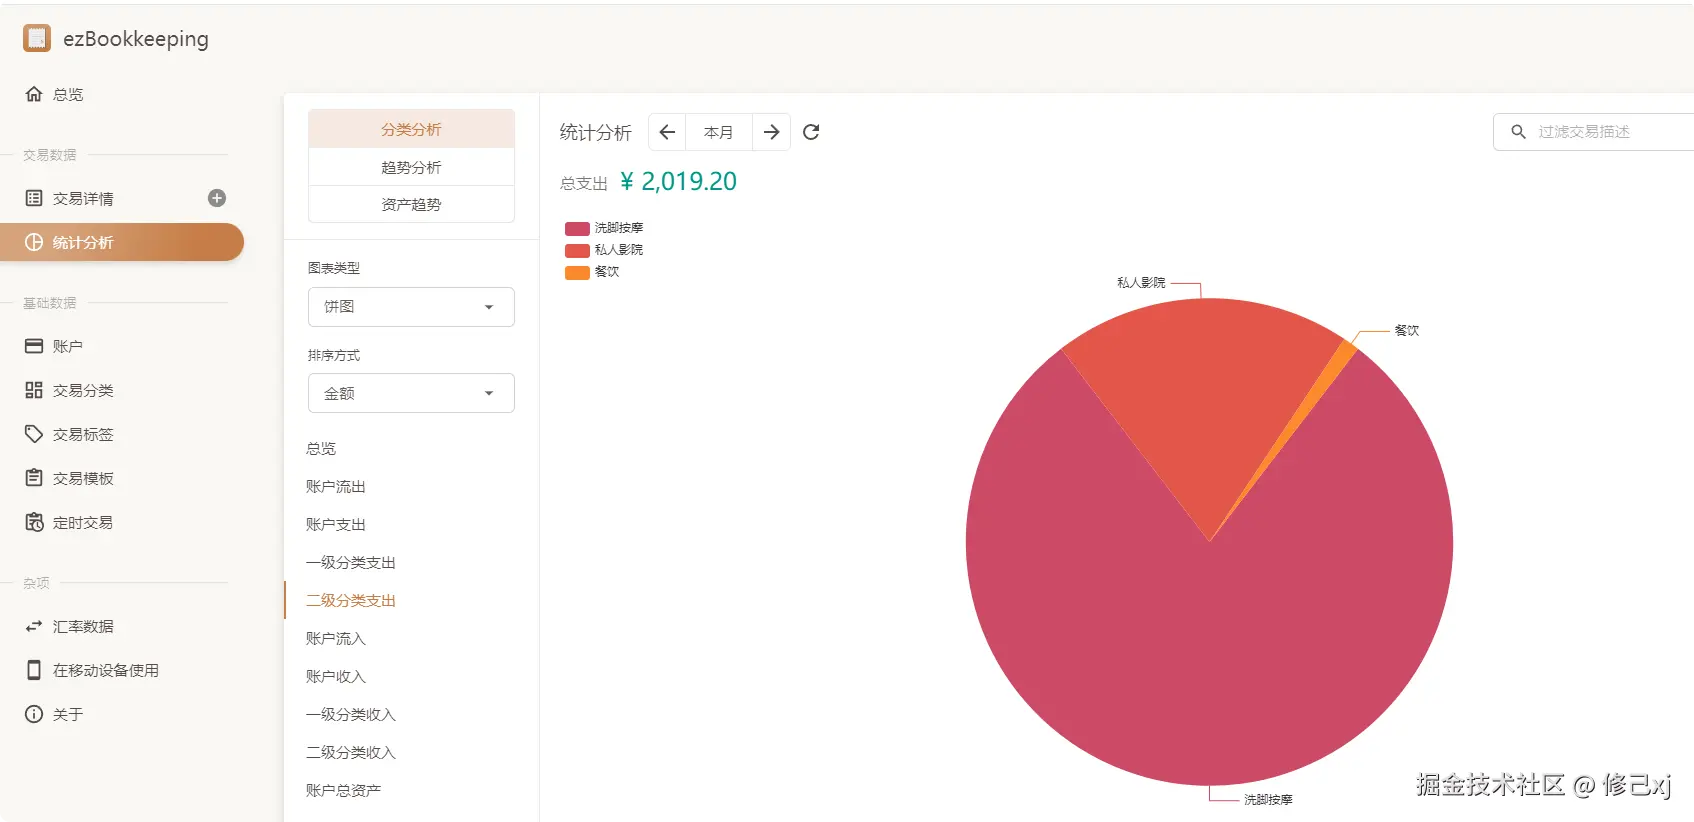
Task: Open the 统计分析 sidebar item
Action: 122,242
